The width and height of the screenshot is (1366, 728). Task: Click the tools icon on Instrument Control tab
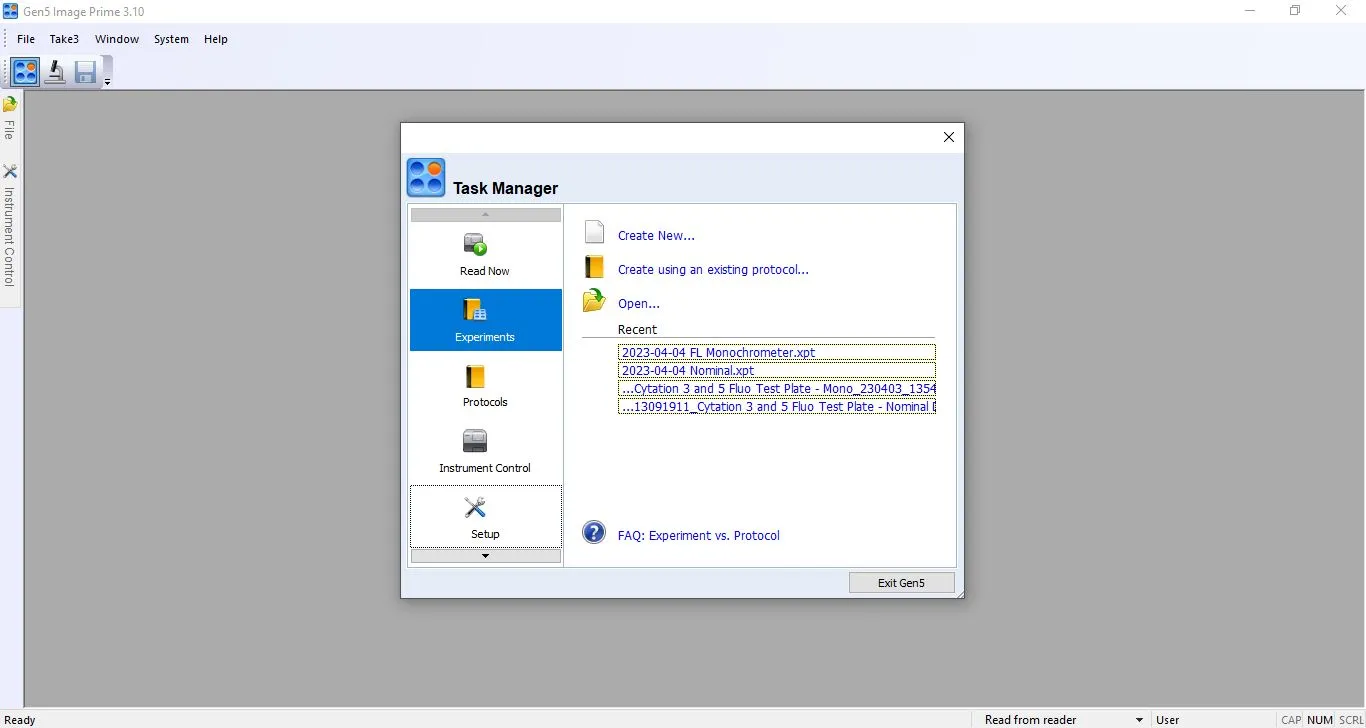10,171
